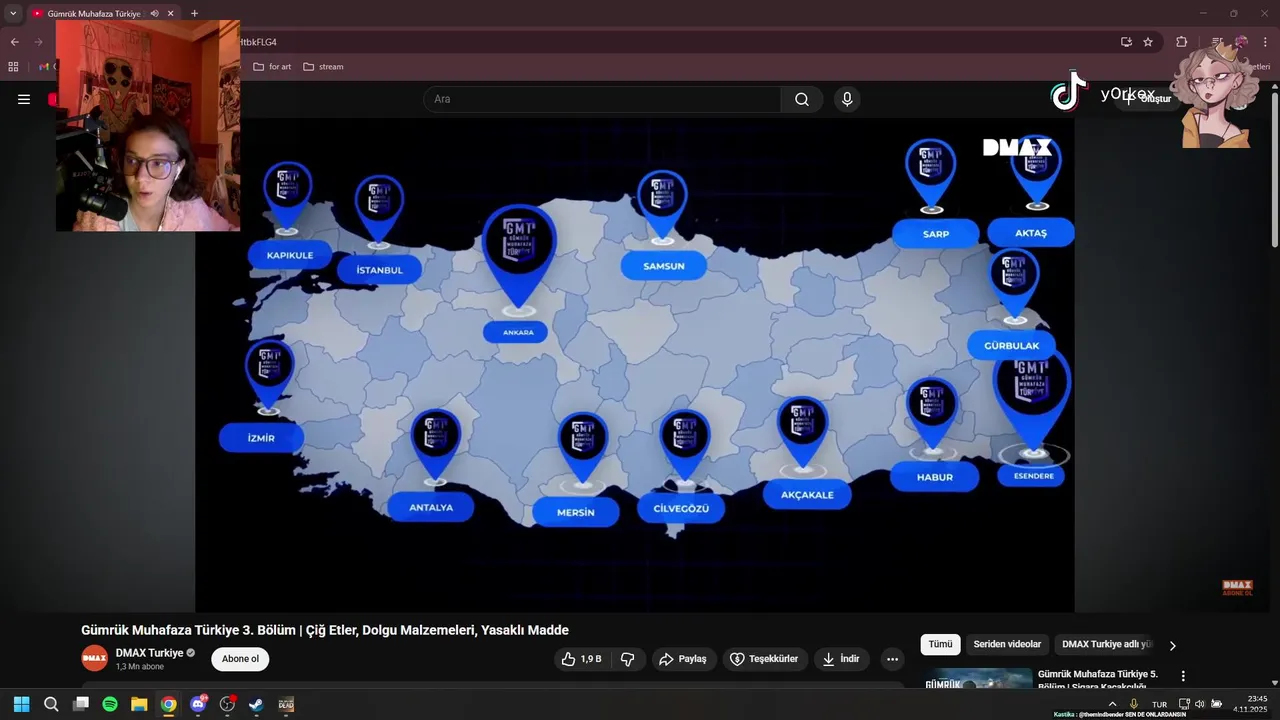Open the apps grid in bookmarks bar
Image resolution: width=1280 pixels, height=720 pixels.
click(x=13, y=67)
